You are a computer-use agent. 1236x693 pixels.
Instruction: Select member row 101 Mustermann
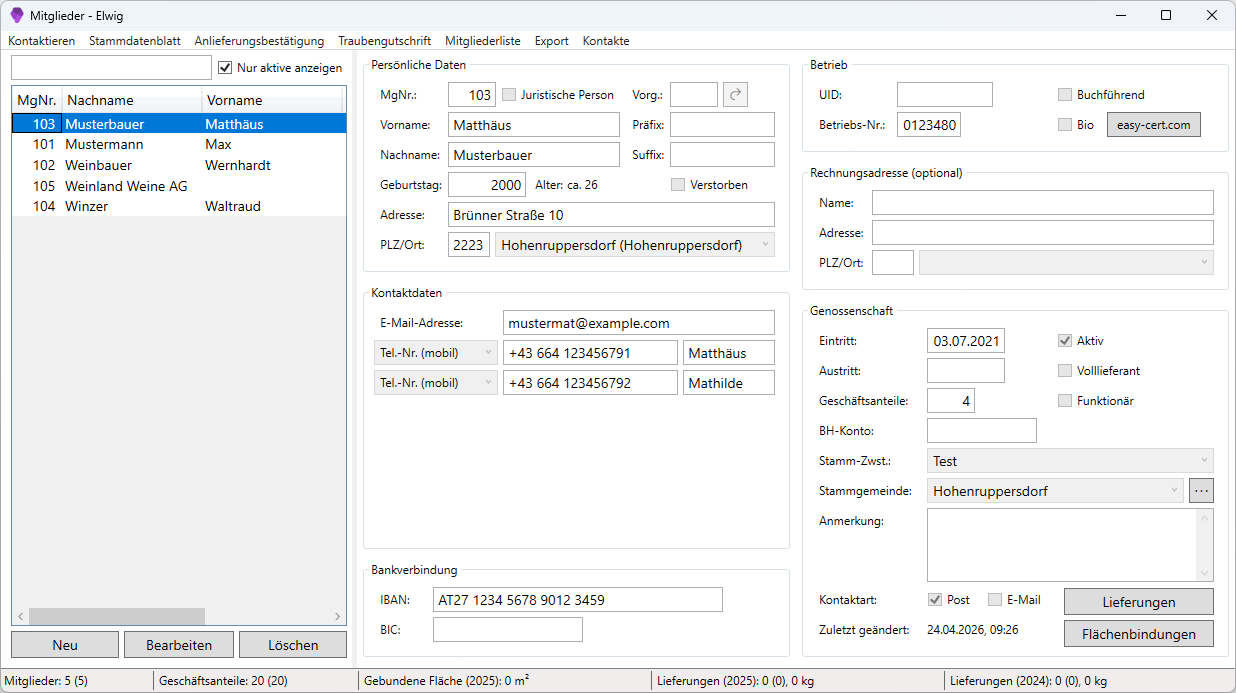[x=179, y=145]
